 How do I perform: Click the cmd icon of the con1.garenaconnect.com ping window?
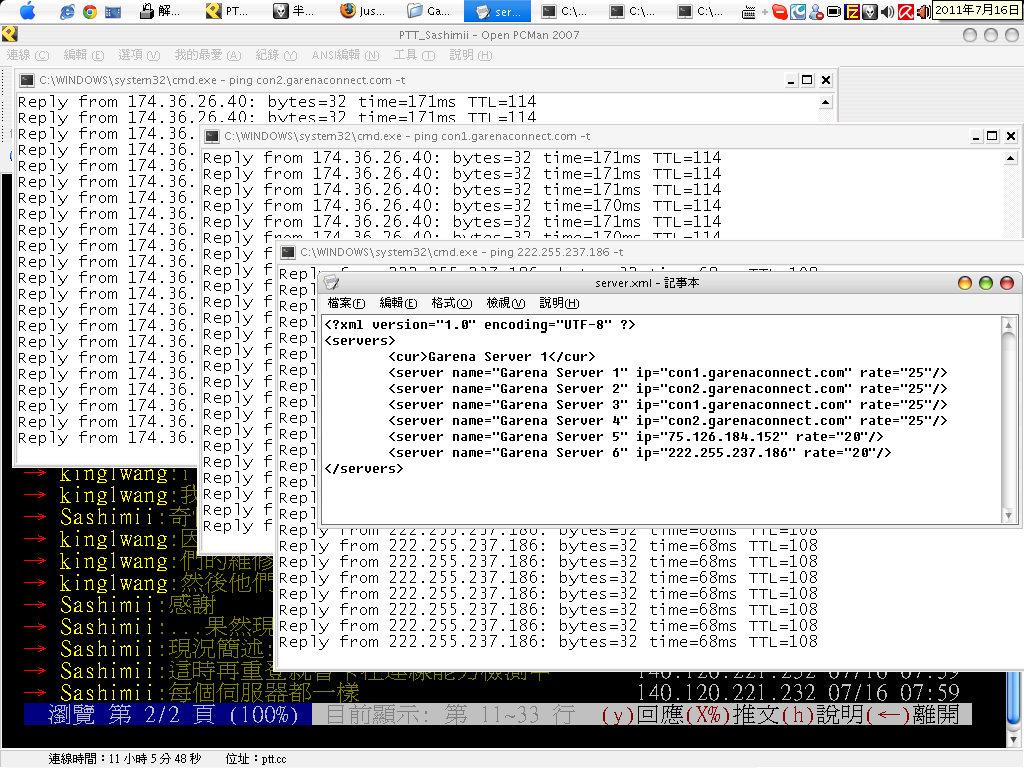[212, 136]
